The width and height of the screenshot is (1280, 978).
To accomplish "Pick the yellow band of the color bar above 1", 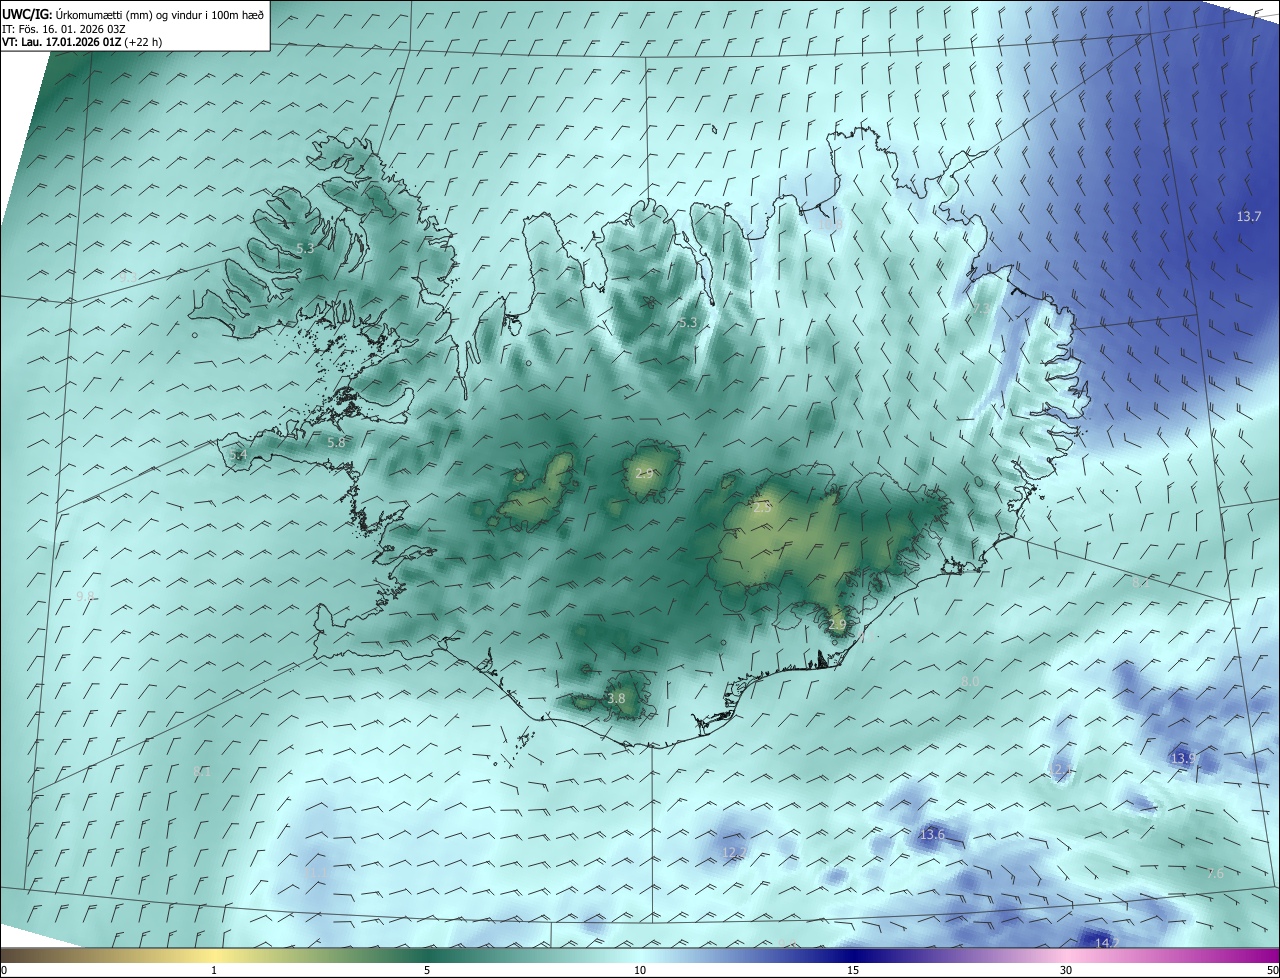I will 214,956.
